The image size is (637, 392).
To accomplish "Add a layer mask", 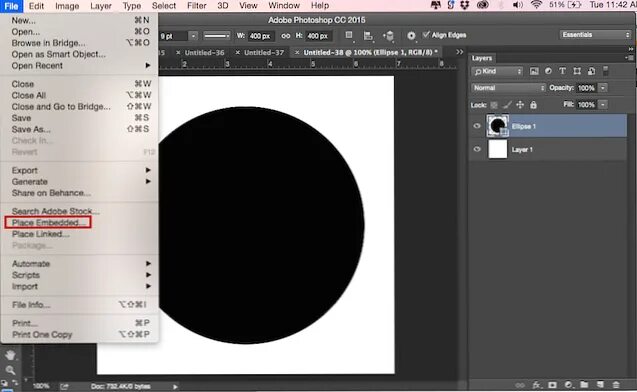I will point(552,385).
